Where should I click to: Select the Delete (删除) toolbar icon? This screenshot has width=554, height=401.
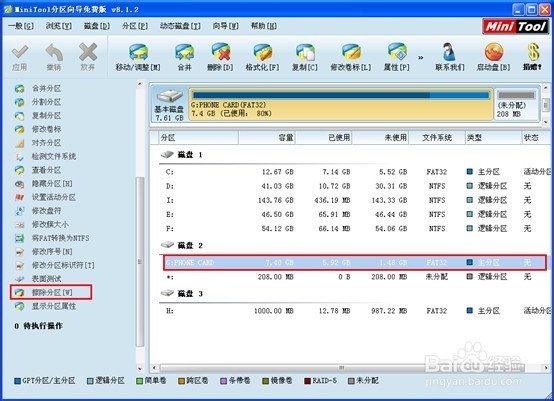pos(220,52)
